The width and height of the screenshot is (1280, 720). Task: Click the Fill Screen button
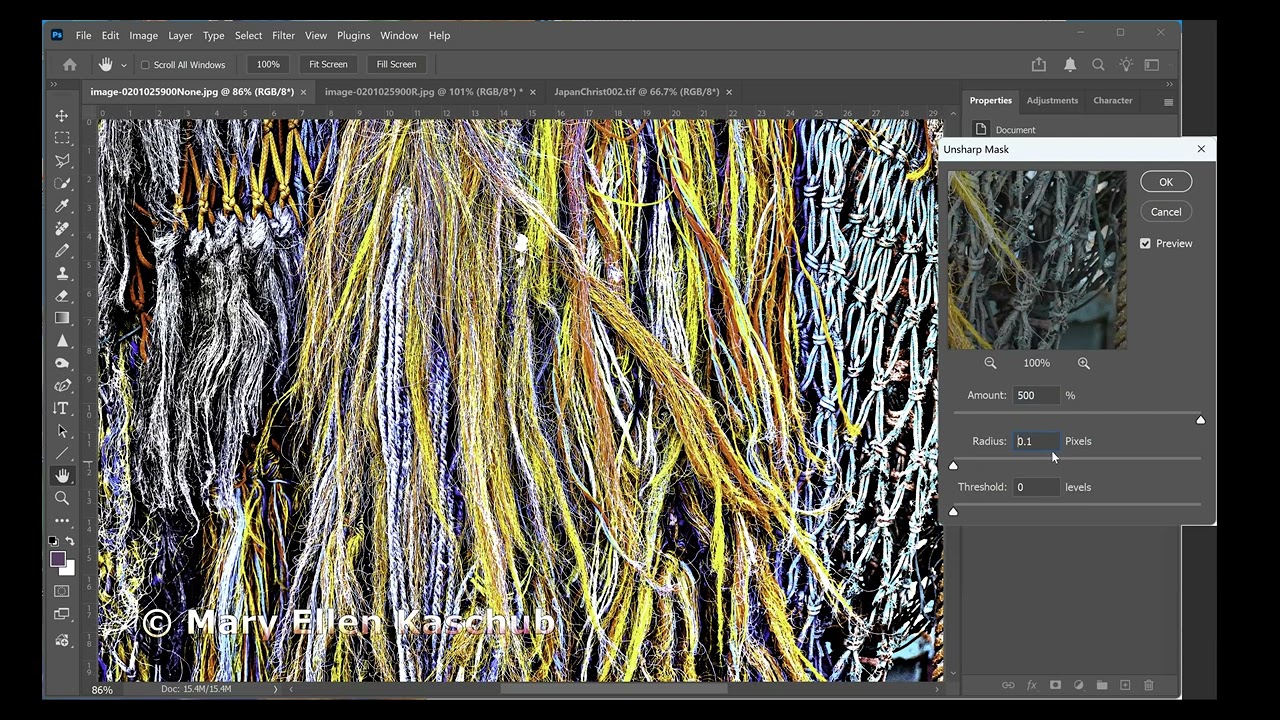[396, 64]
